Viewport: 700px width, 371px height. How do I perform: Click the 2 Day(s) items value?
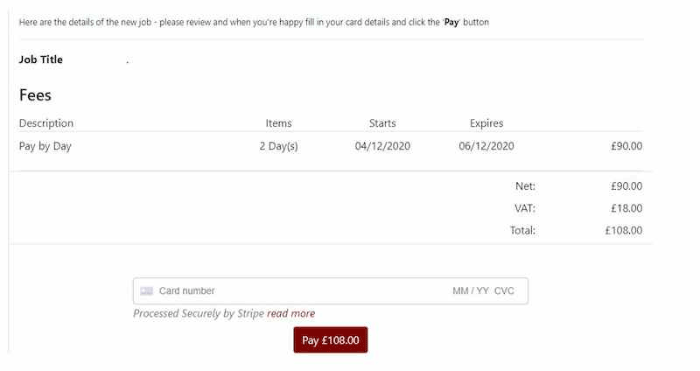coord(279,146)
